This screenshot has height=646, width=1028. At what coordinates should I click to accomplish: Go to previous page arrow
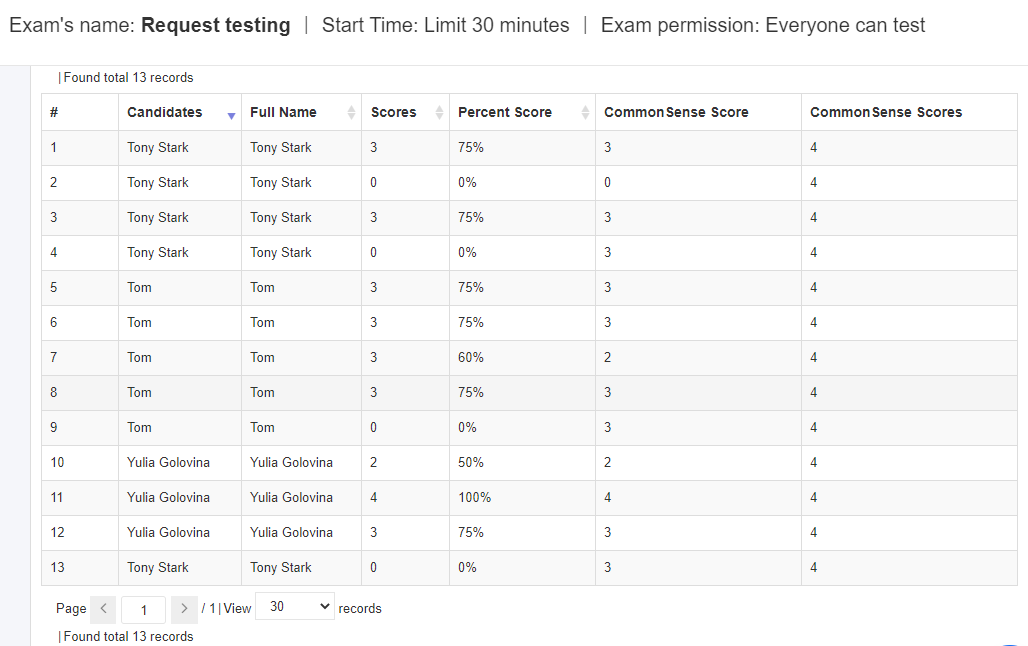pos(104,609)
